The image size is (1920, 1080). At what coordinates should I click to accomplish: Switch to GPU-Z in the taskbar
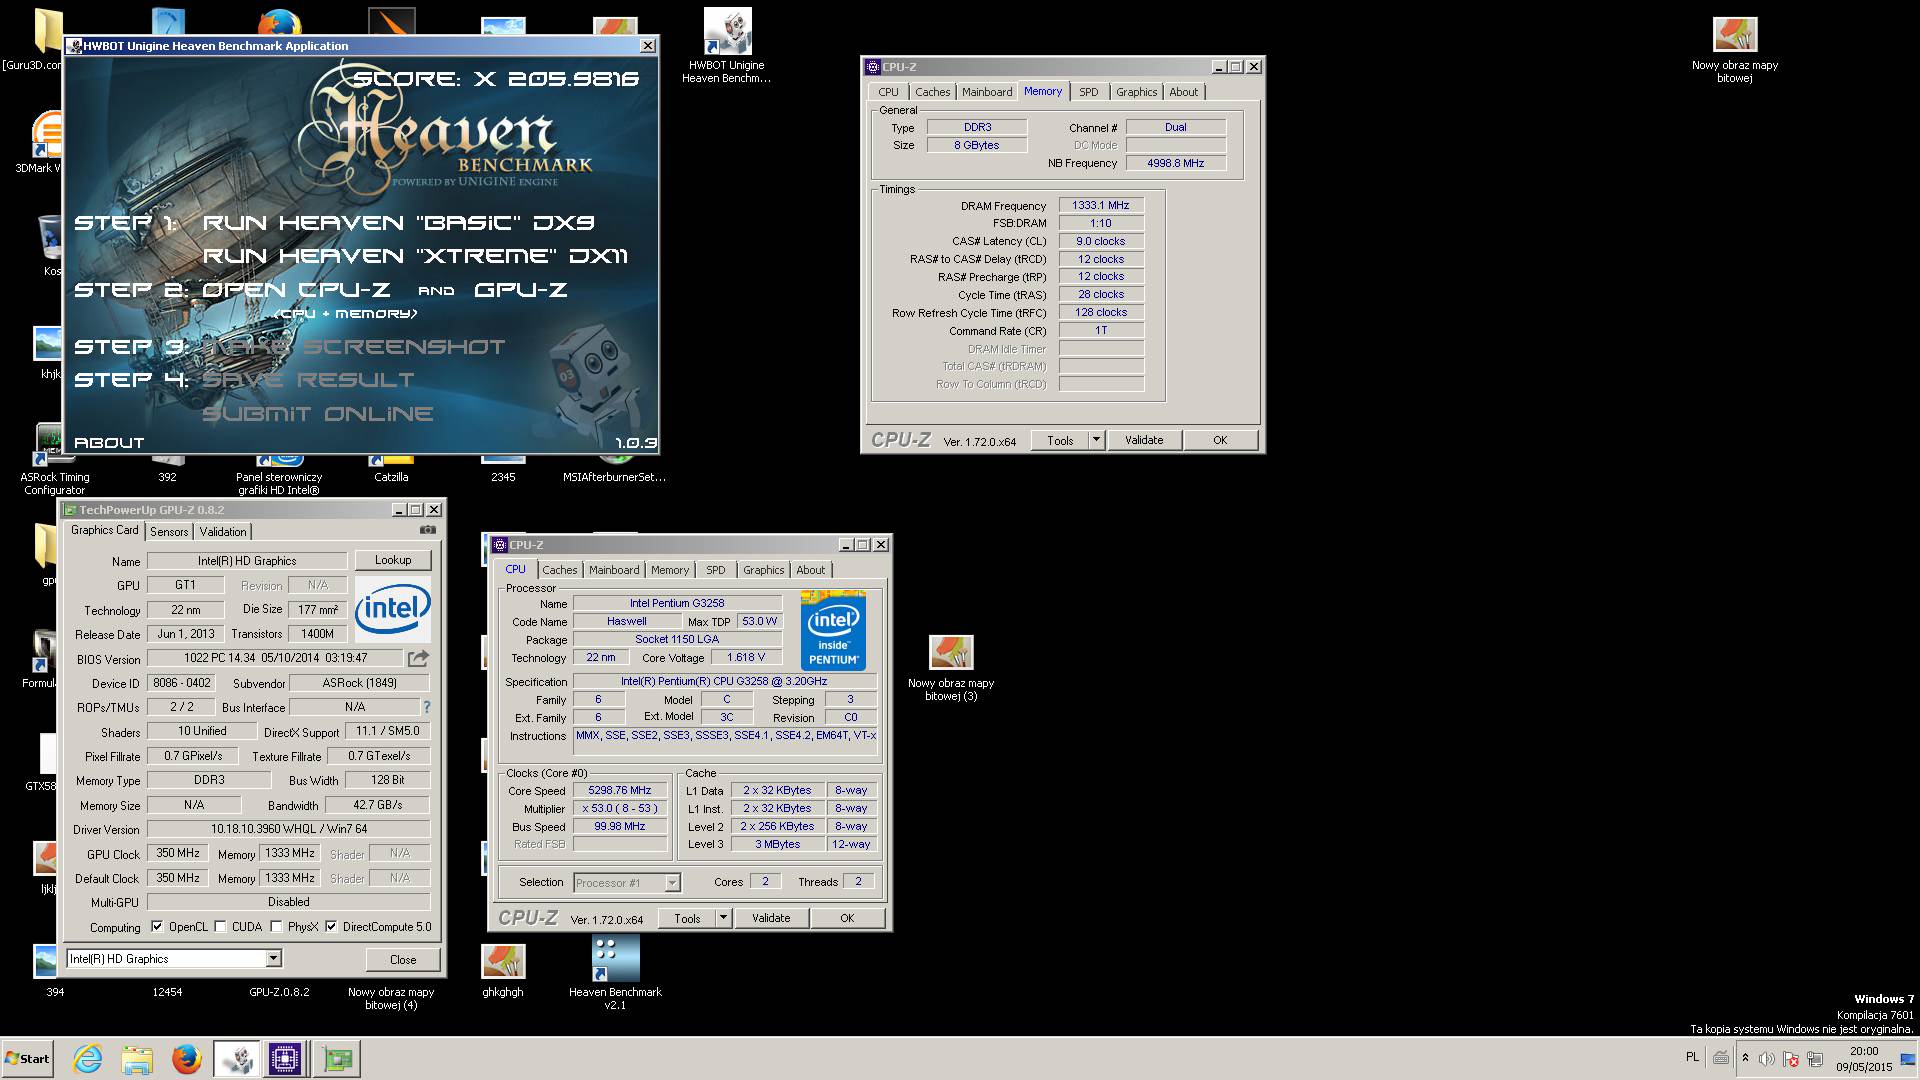pos(337,1058)
